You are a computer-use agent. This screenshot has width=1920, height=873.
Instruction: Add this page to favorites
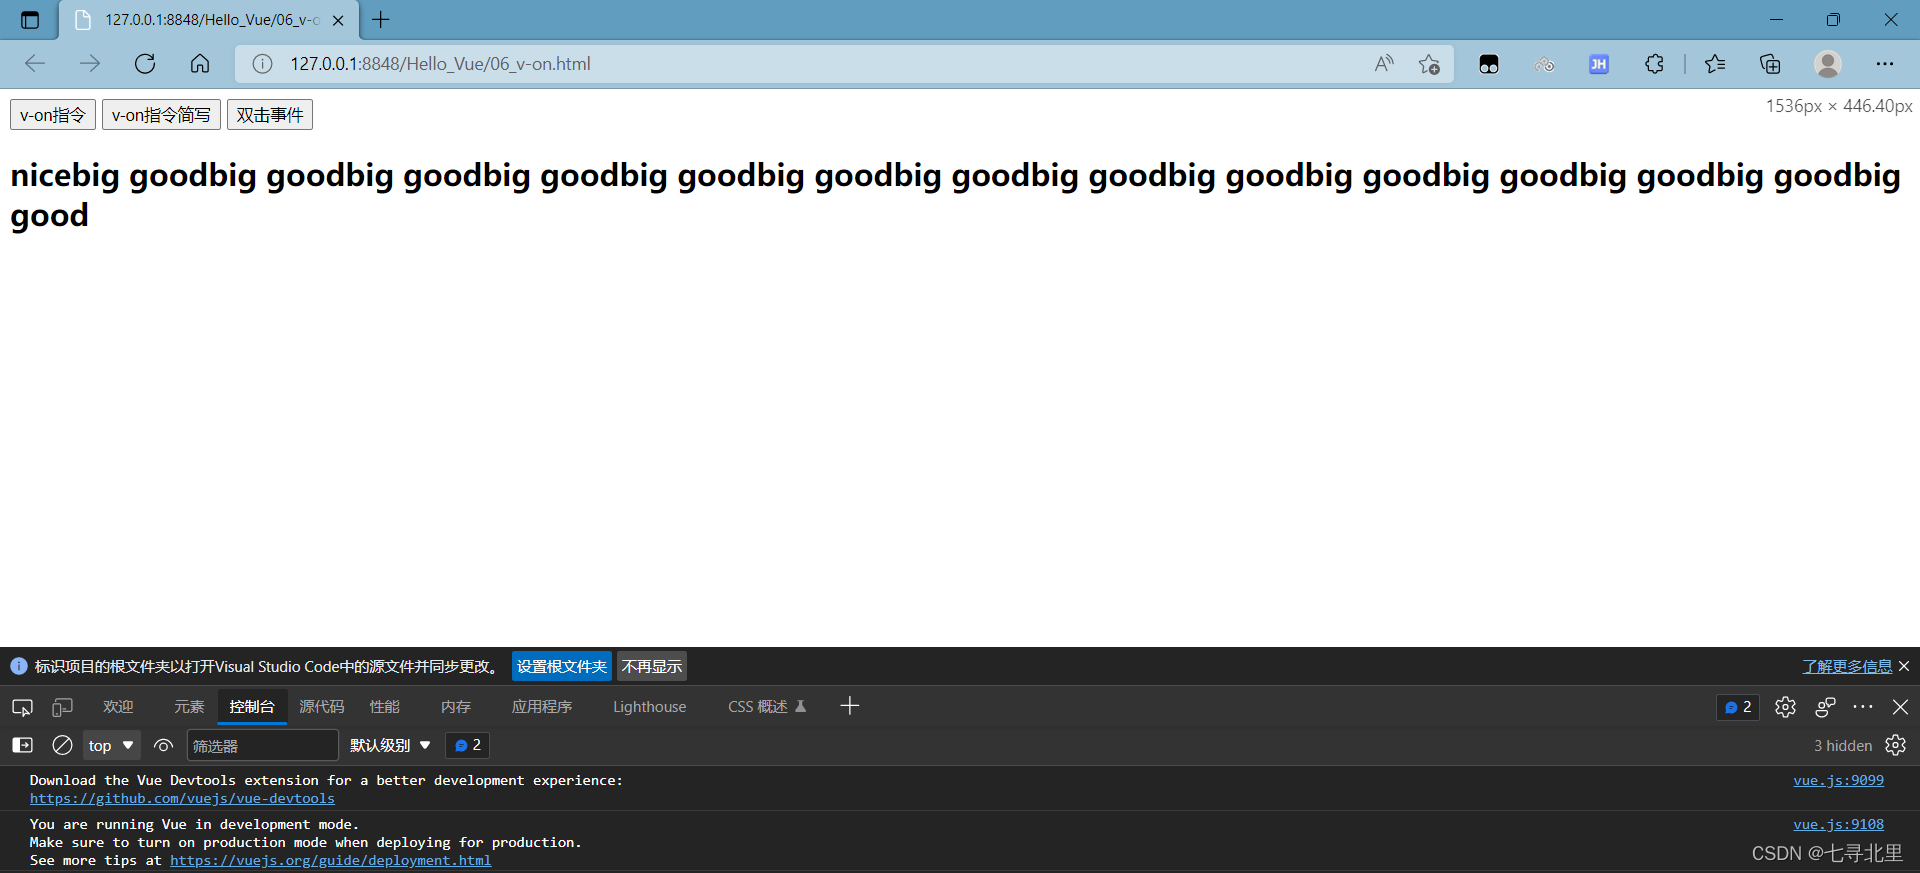click(x=1429, y=64)
